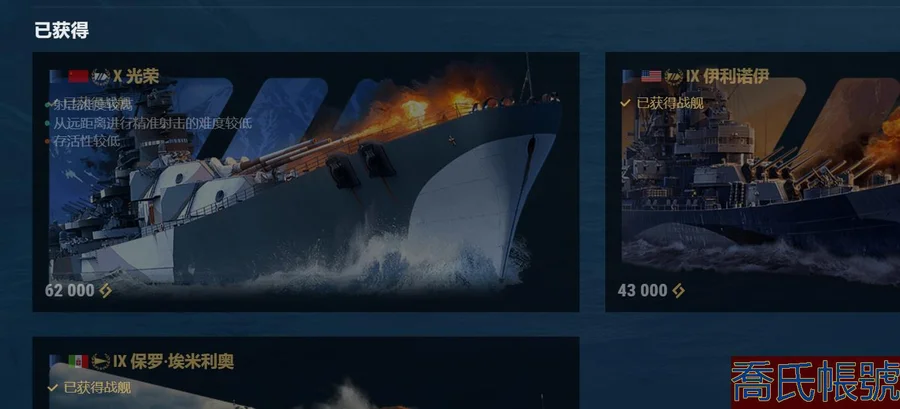Click the checkmark next to 已获得战舰 on 伊利诺伊

click(x=626, y=103)
